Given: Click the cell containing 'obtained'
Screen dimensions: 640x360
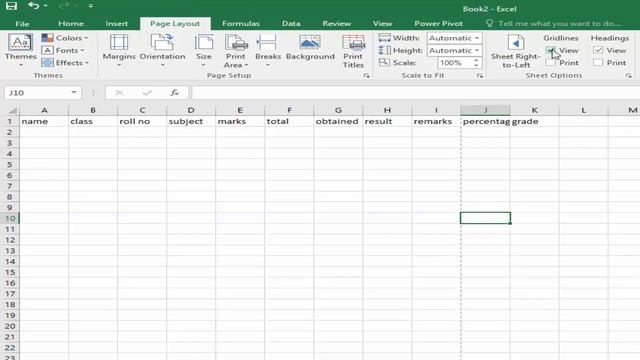Looking at the screenshot, I should click(x=338, y=122).
